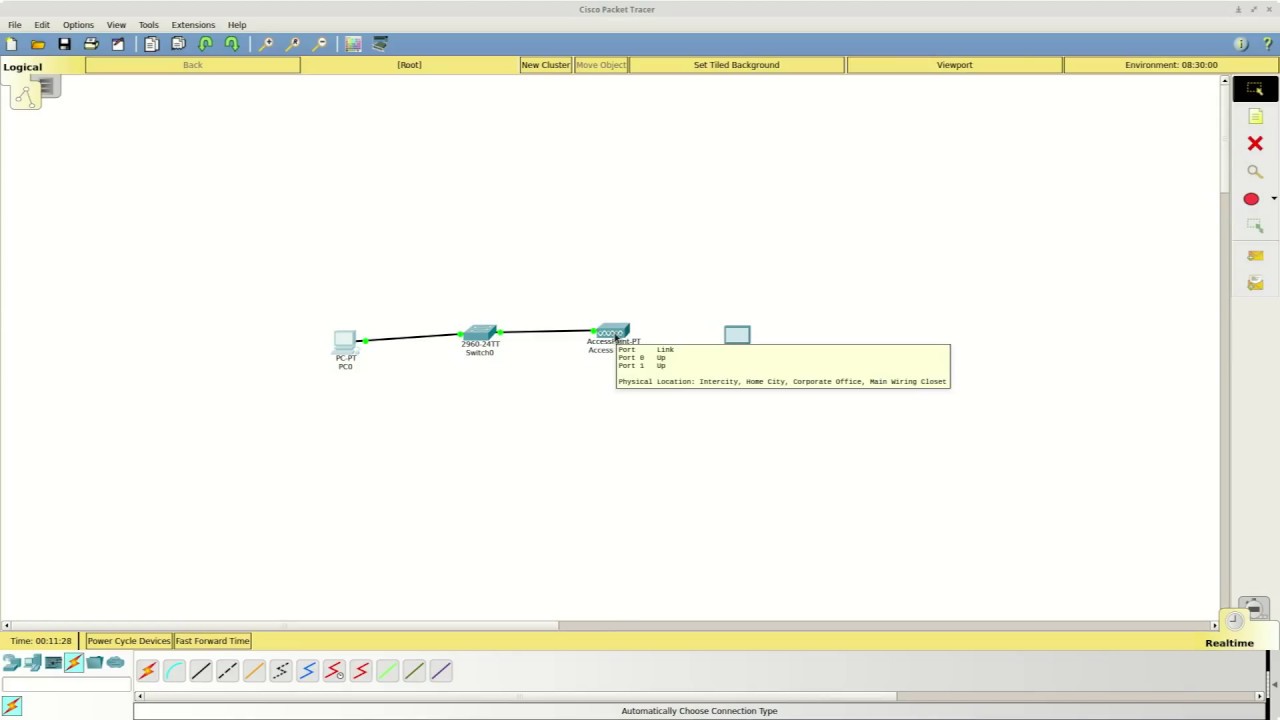Redo with the right green arrow icon
Screen dimensions: 1280x720
pyautogui.click(x=232, y=44)
